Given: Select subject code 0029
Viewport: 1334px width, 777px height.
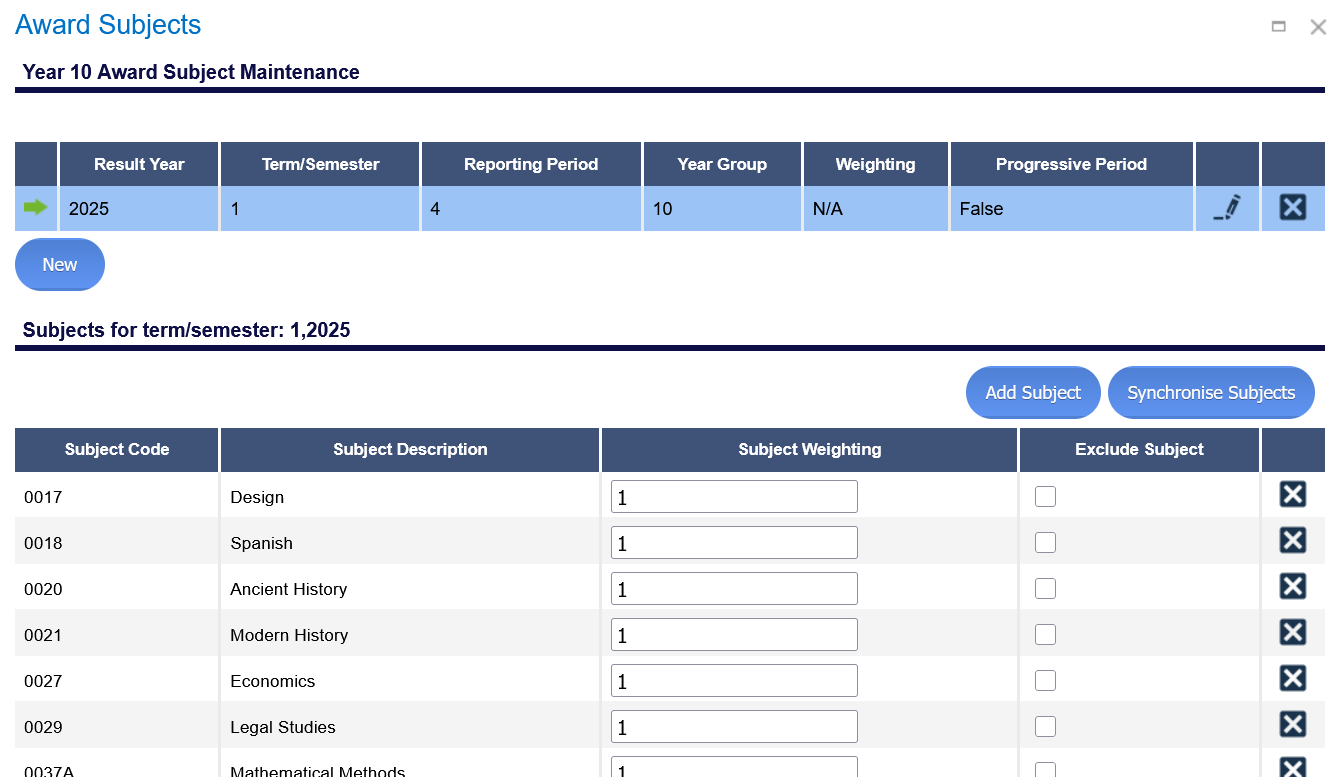Looking at the screenshot, I should click(117, 727).
